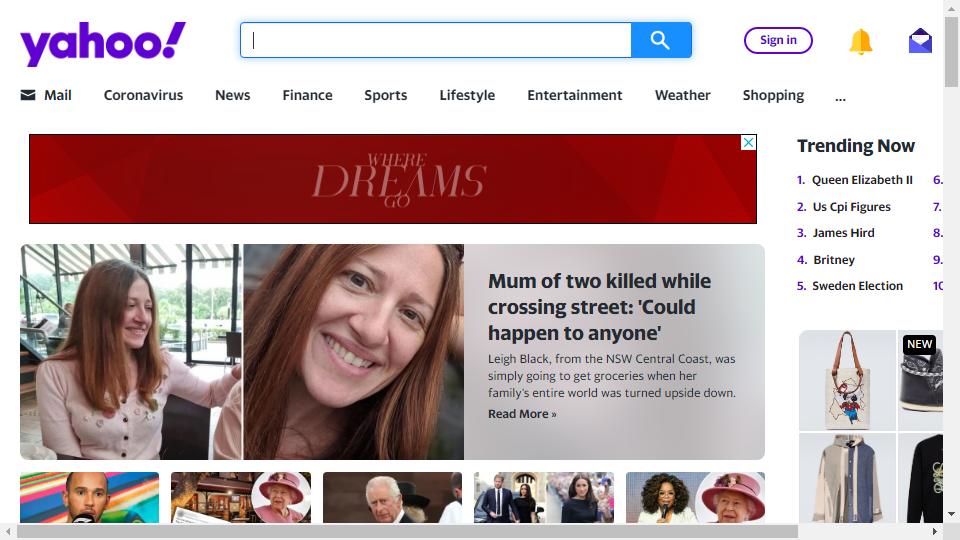The image size is (960, 540).
Task: Click the vertical scrollbar down arrow
Action: pyautogui.click(x=951, y=514)
